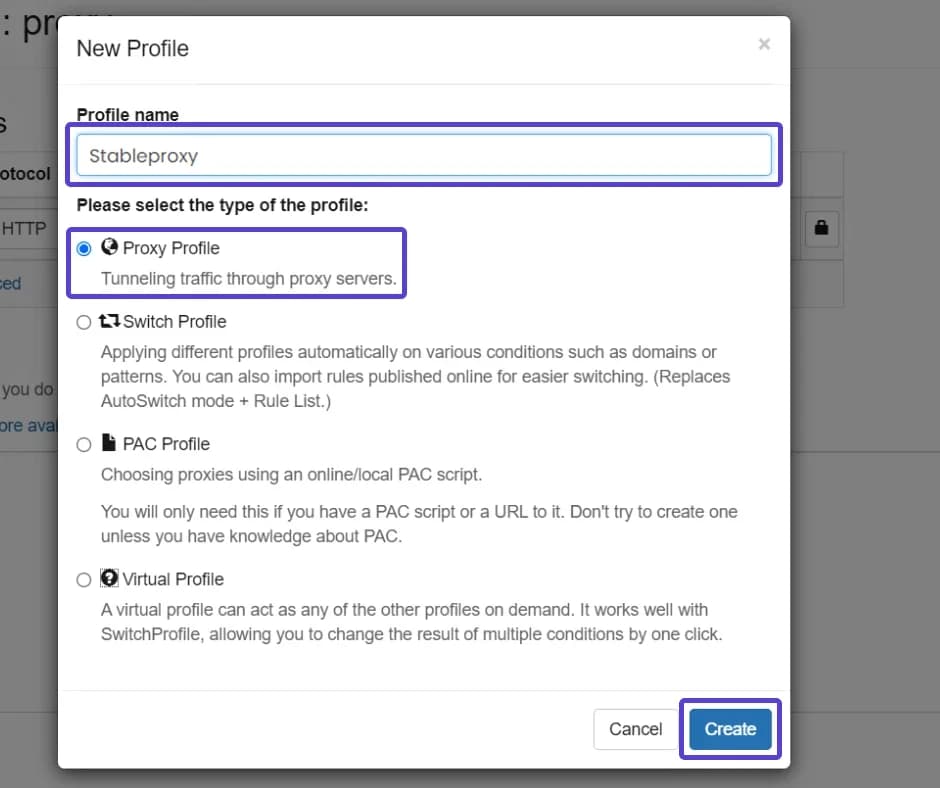
Task: Click the globe icon beside Proxy Profile
Action: [x=110, y=247]
